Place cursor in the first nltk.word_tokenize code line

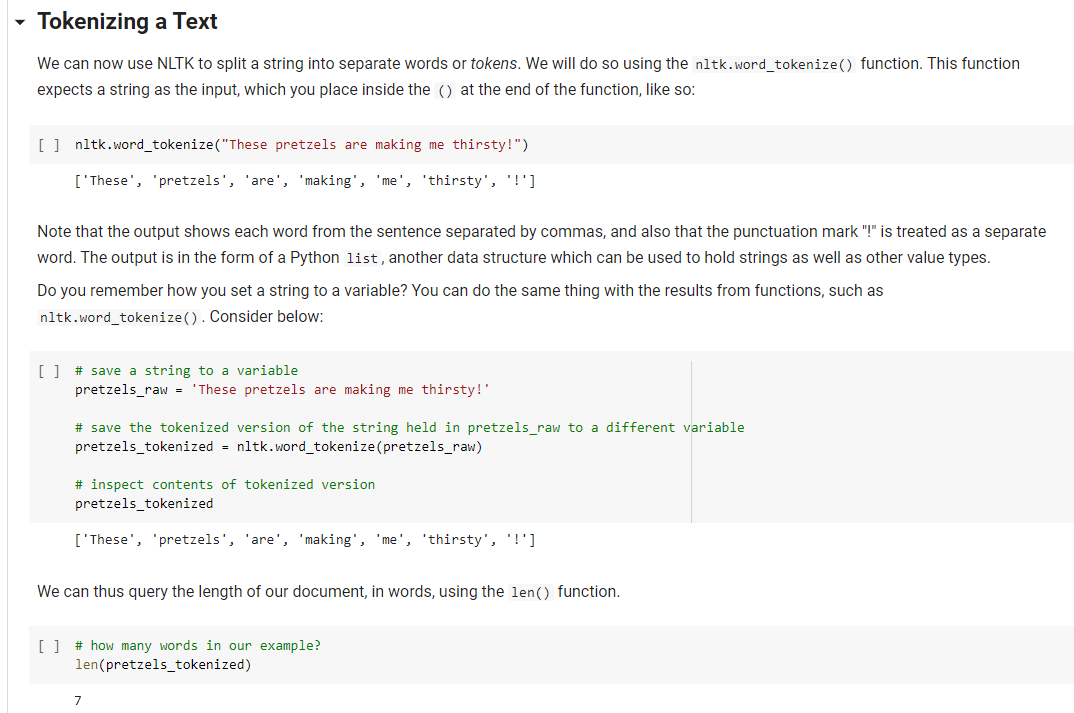point(301,145)
